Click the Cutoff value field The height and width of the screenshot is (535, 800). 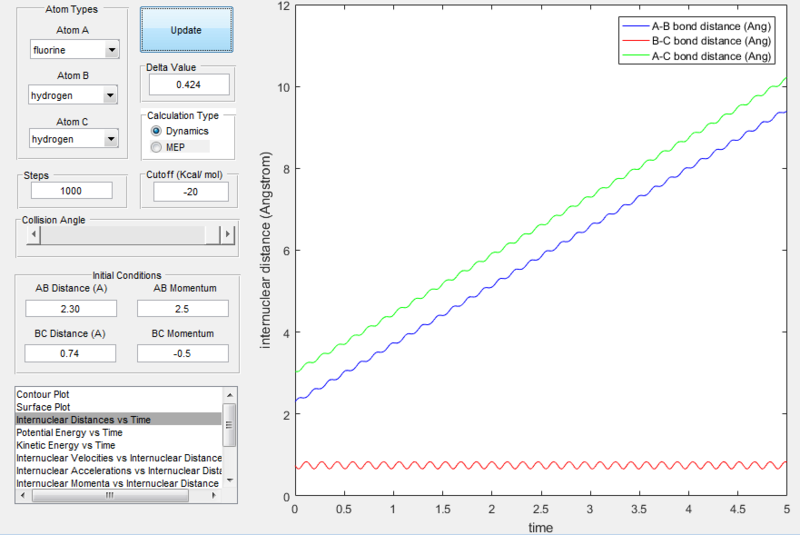(191, 192)
